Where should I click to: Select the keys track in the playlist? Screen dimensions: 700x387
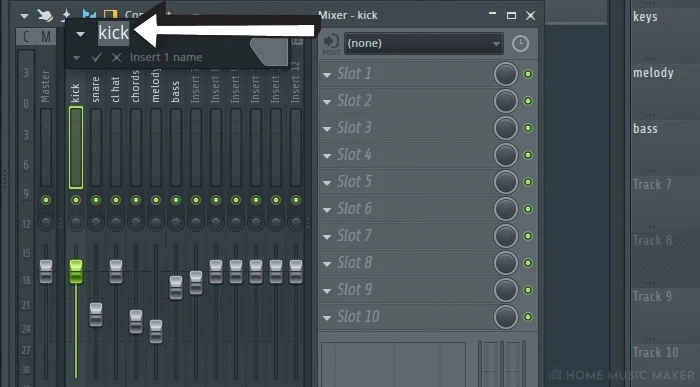pos(645,17)
